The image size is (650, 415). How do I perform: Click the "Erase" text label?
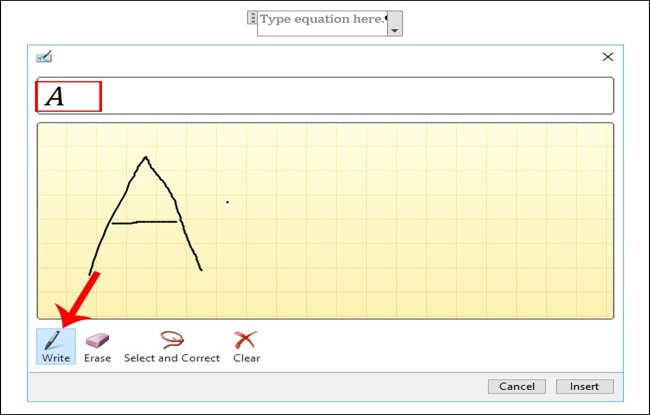(x=97, y=358)
